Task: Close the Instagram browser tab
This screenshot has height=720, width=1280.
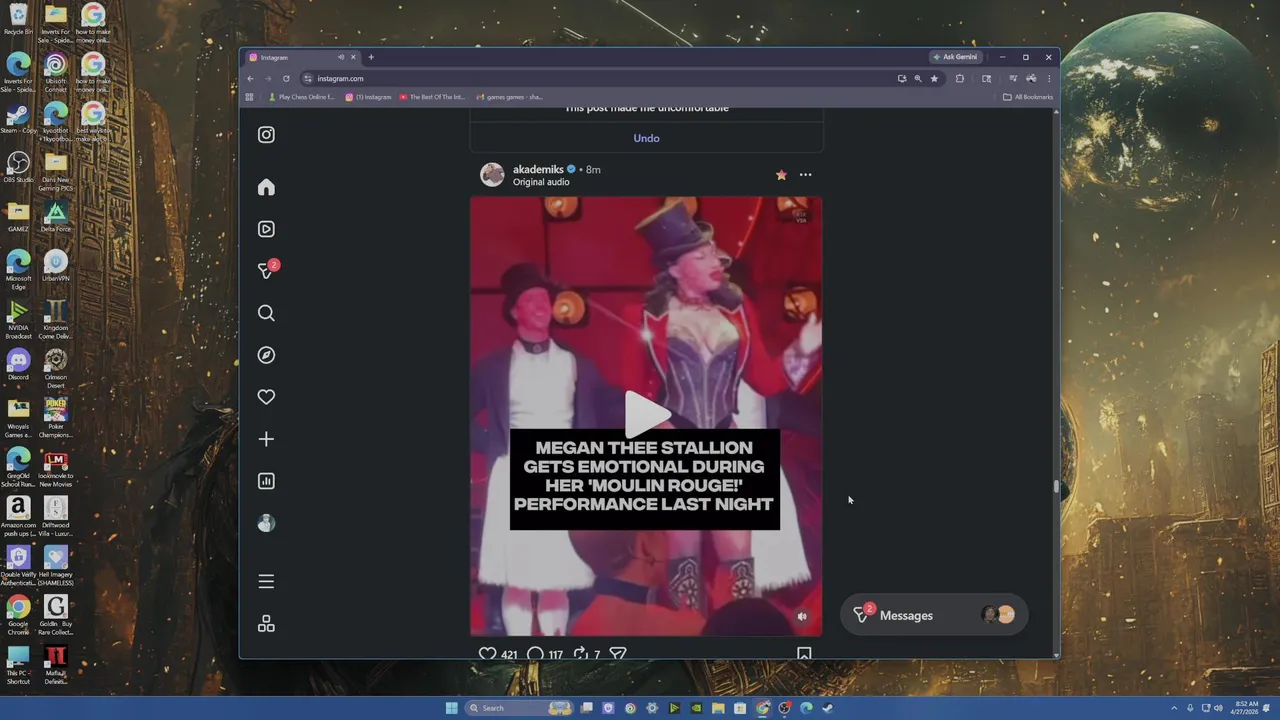Action: pos(352,57)
